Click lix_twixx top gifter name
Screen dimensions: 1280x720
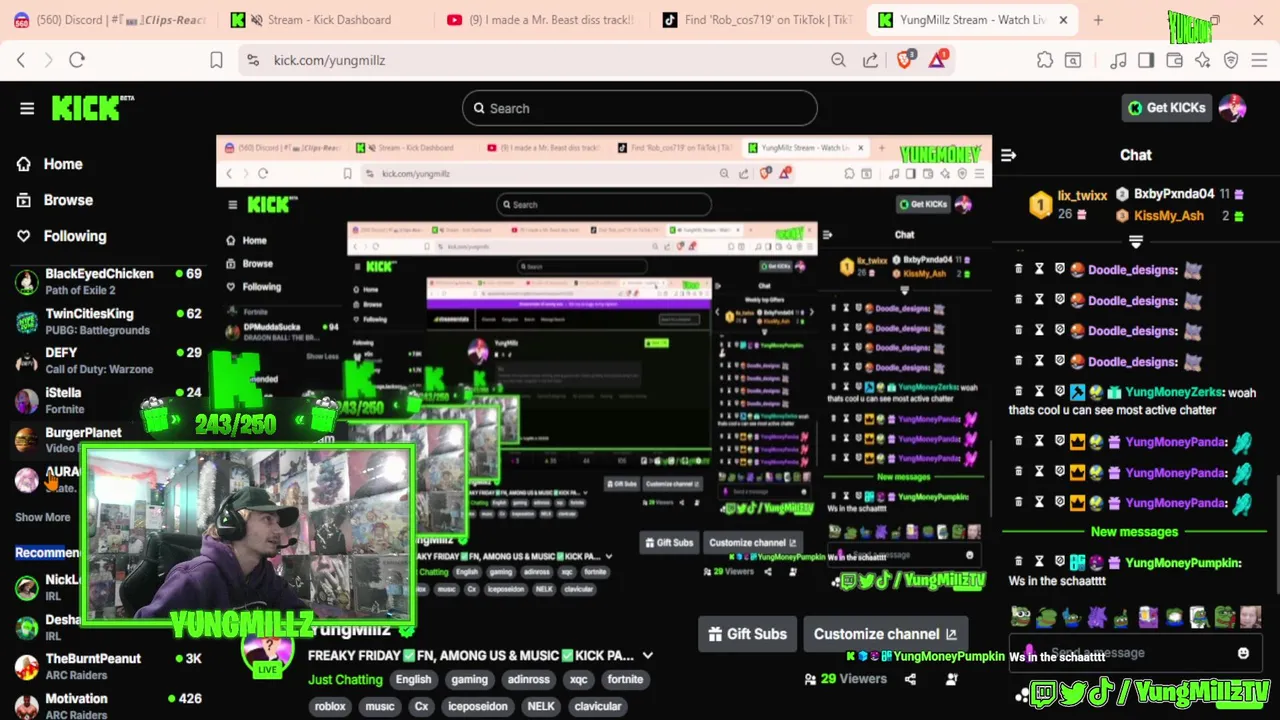pyautogui.click(x=1082, y=196)
